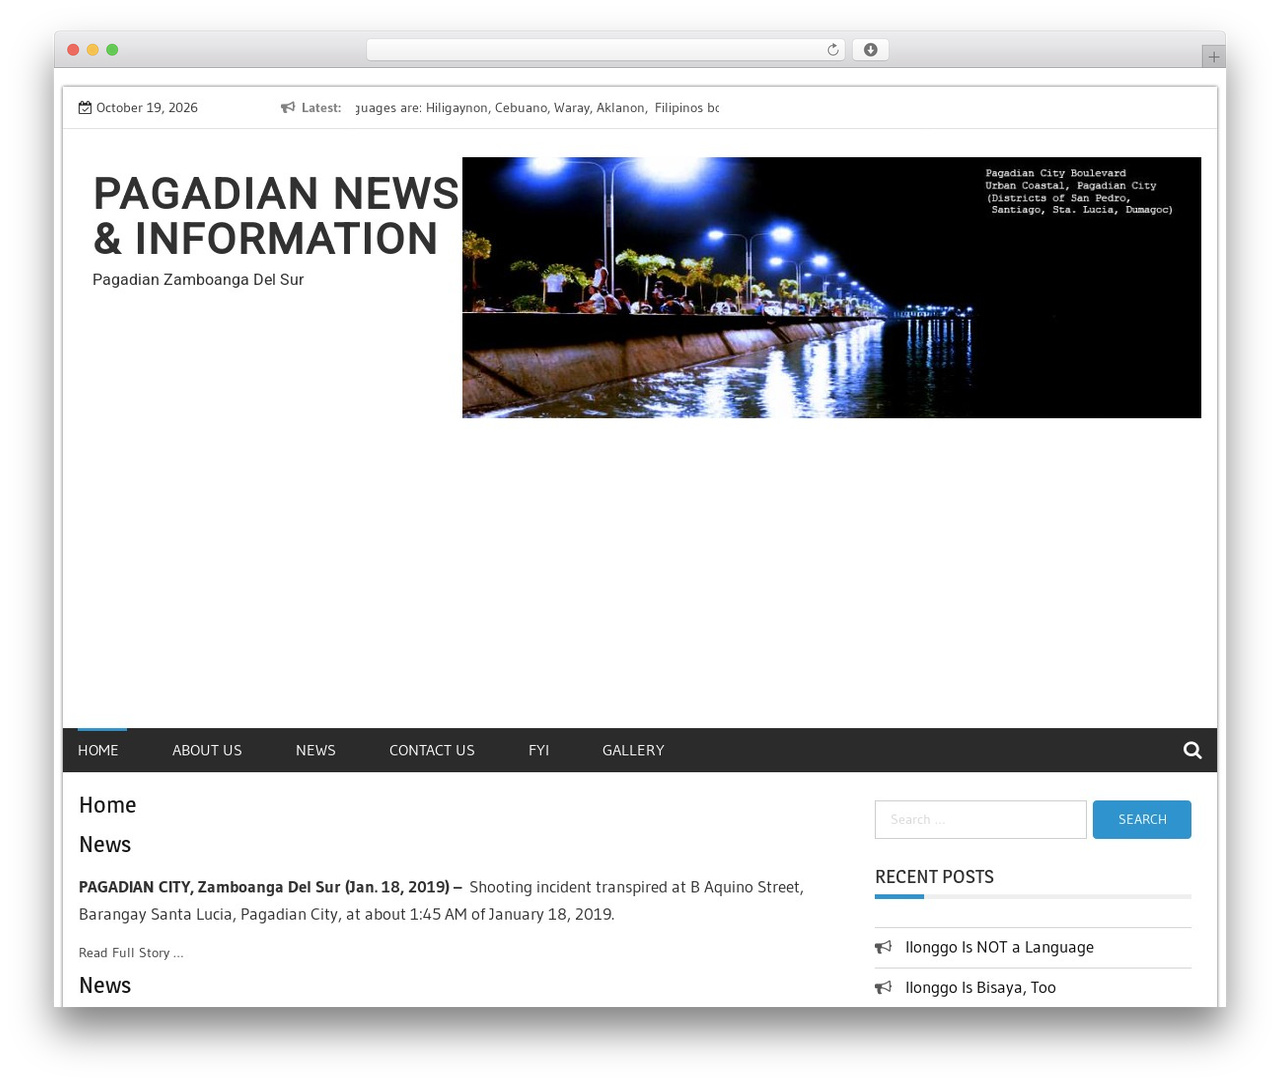Screen dimensions: 1280x1084
Task: Click the 'October 19, 2026' date text
Action: [x=147, y=108]
